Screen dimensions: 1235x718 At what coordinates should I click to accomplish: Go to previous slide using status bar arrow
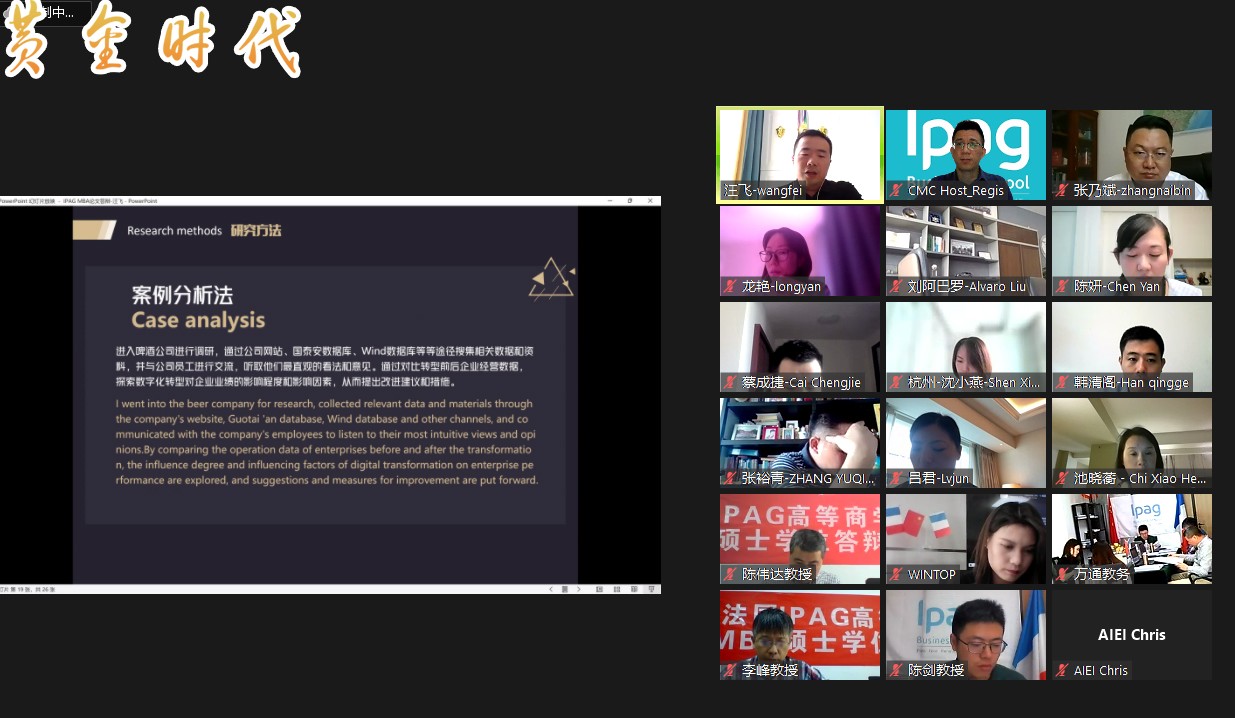pyautogui.click(x=550, y=590)
